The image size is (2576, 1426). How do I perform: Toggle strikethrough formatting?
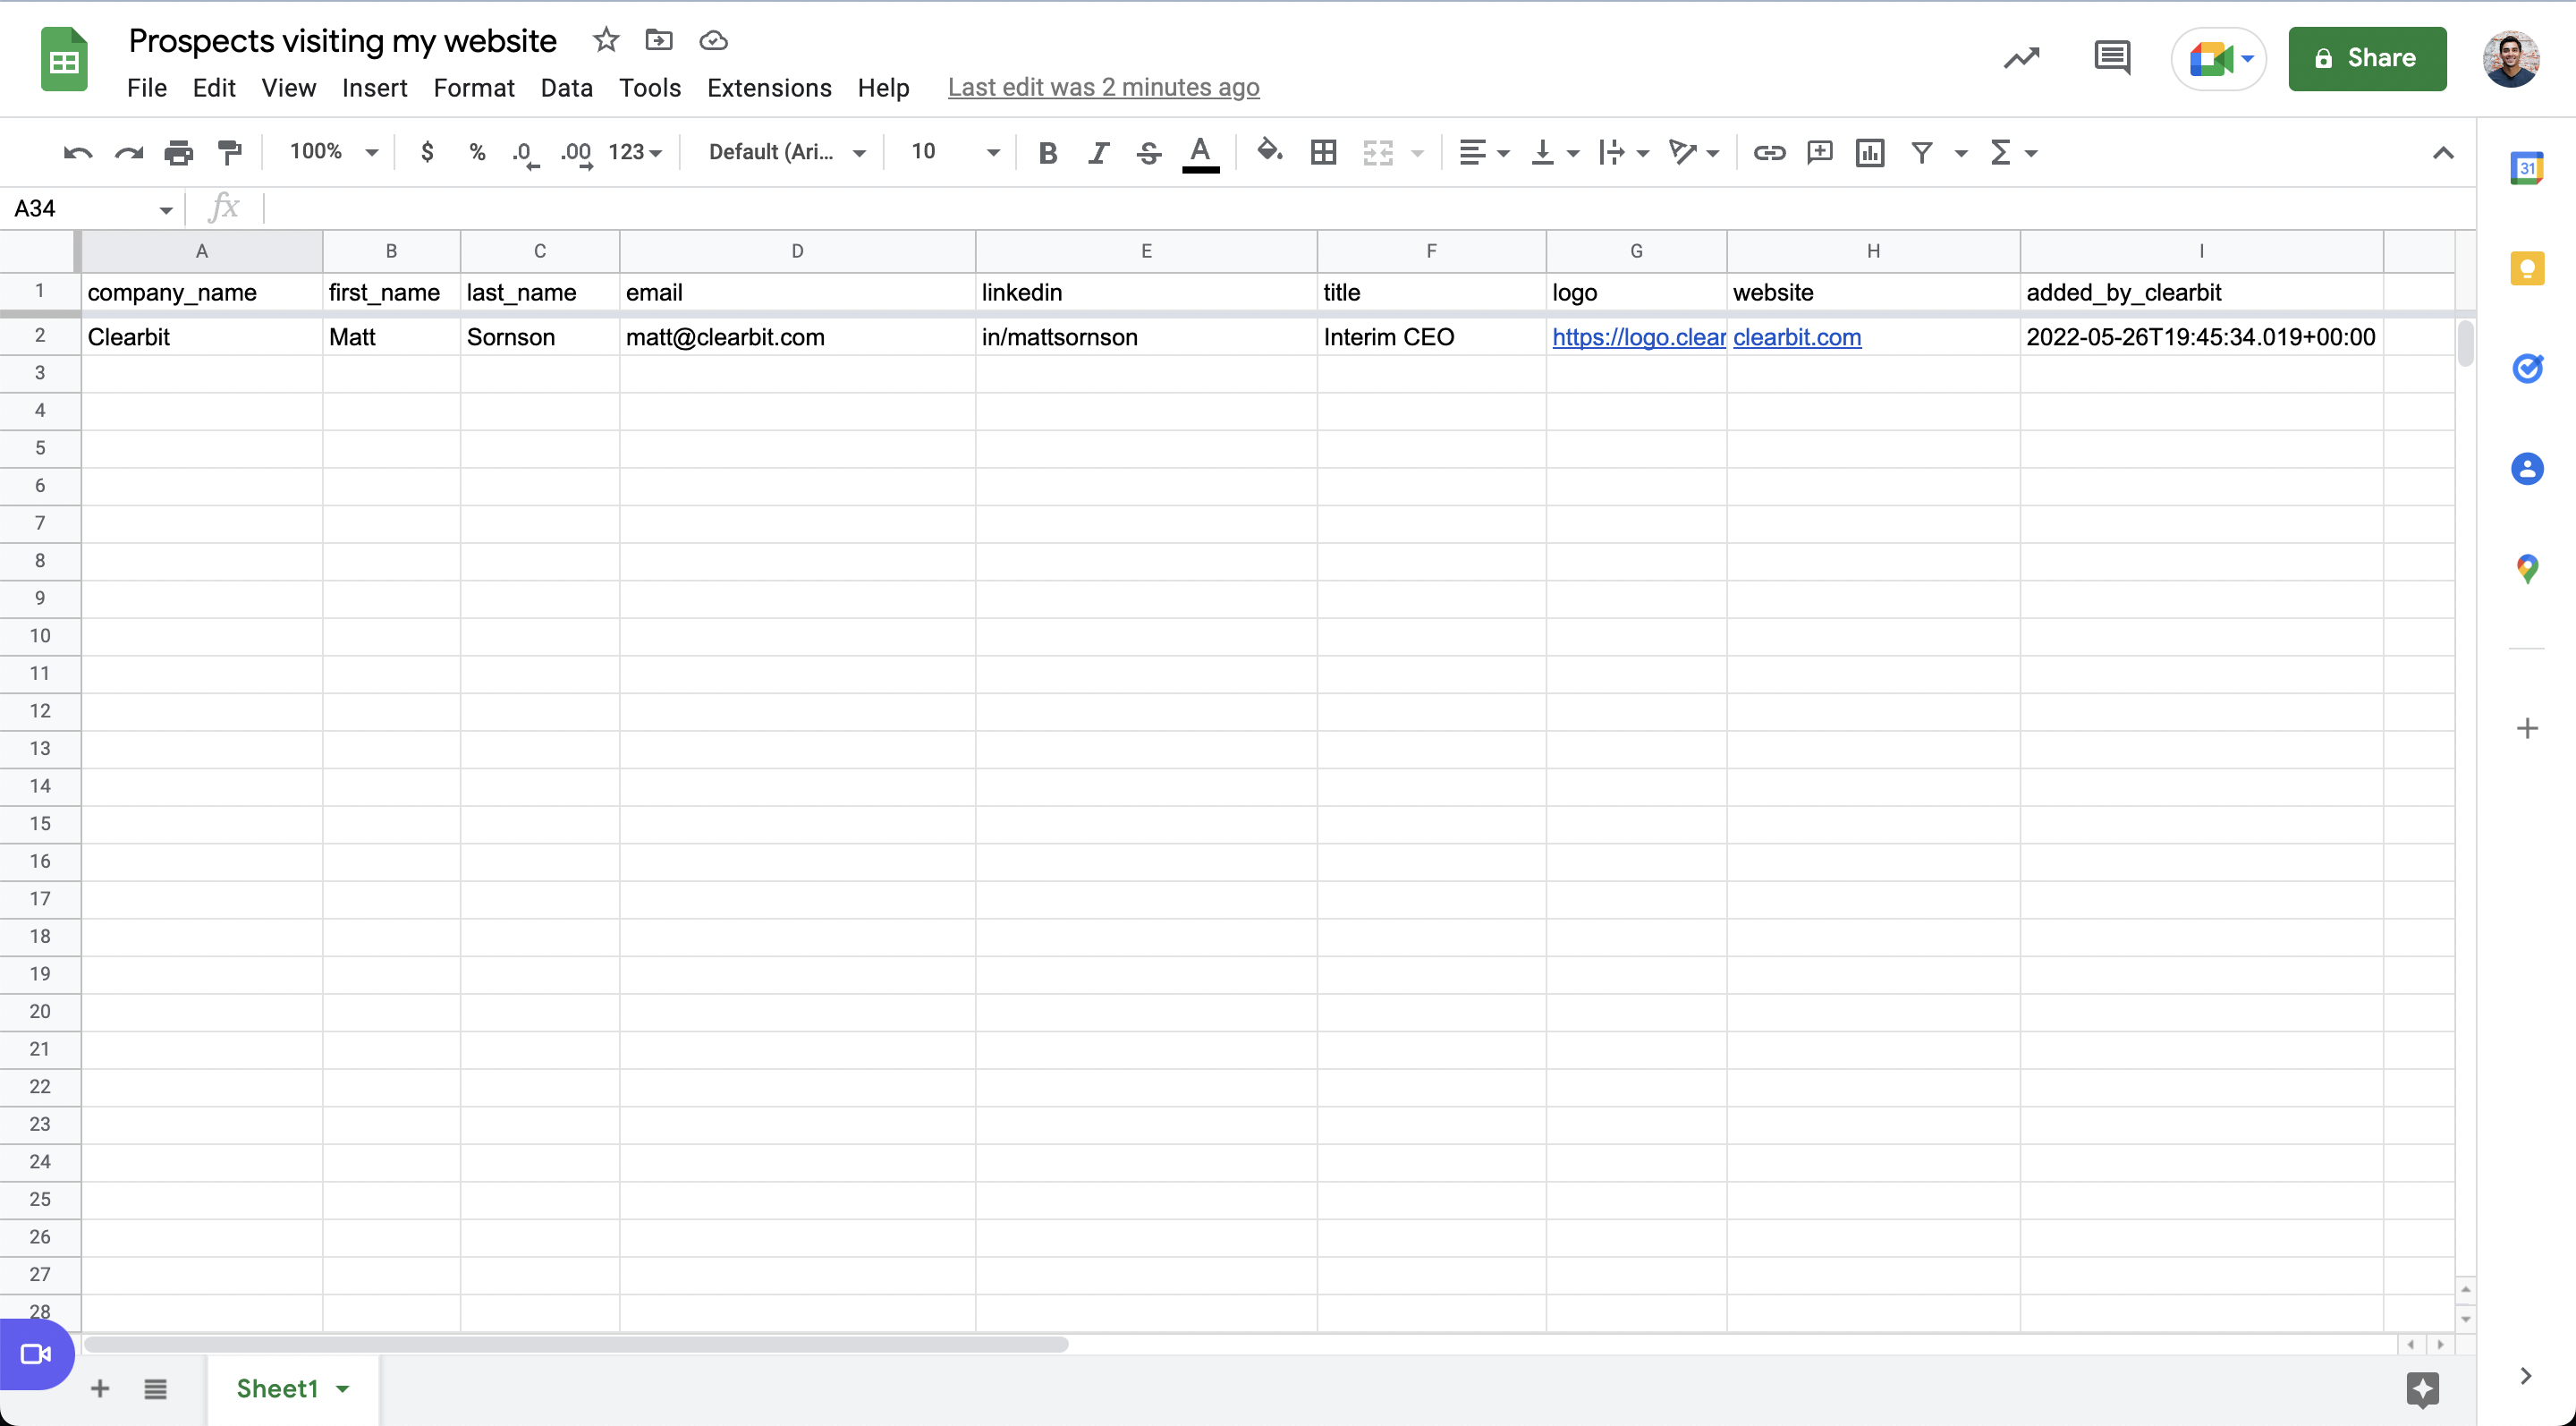pos(1149,153)
